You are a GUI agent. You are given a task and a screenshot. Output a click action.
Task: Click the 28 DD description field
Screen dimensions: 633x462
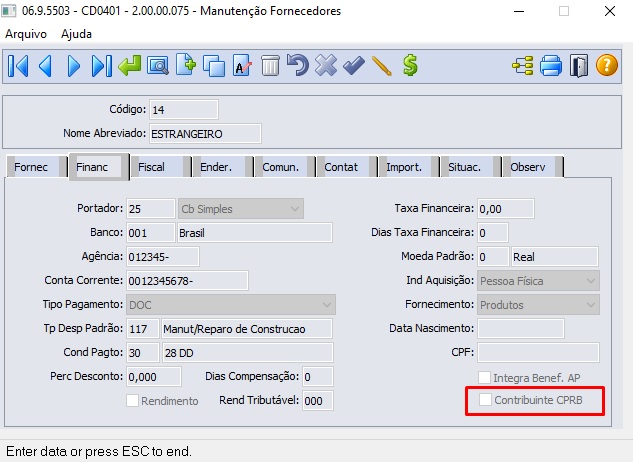pyautogui.click(x=247, y=353)
